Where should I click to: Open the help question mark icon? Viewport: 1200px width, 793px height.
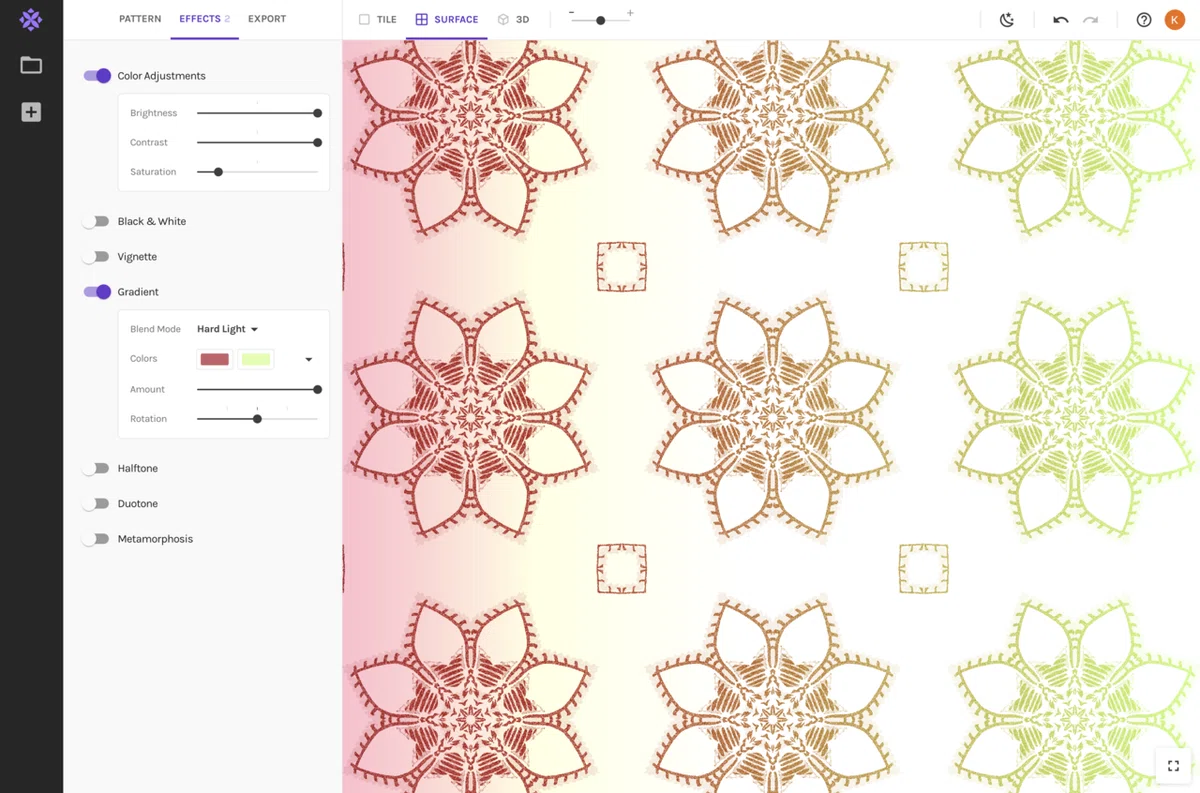point(1144,20)
